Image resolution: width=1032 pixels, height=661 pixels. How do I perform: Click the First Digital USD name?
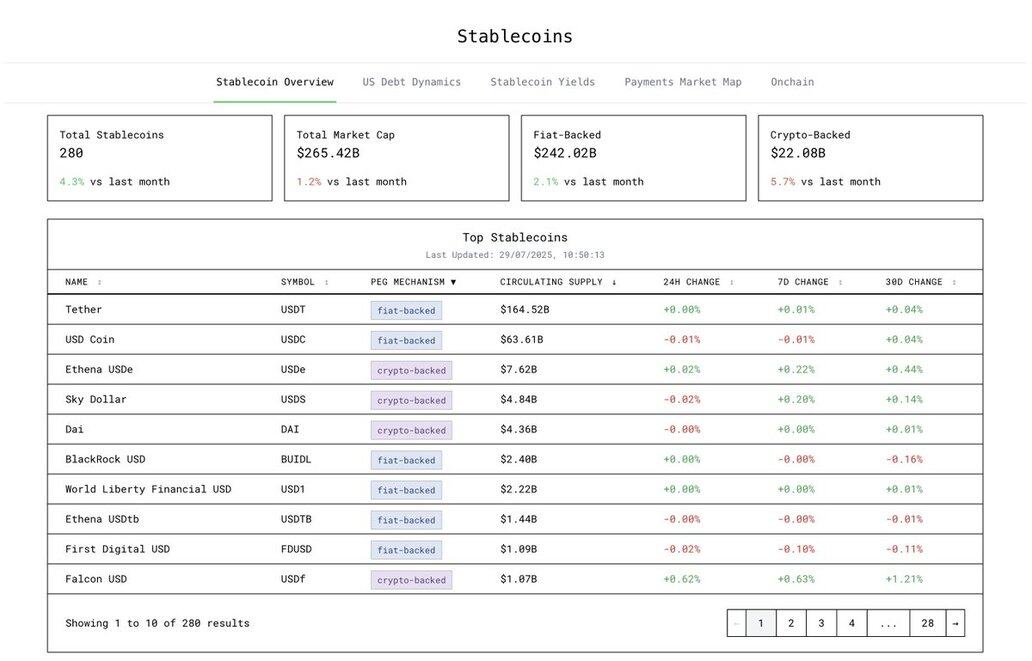[117, 549]
